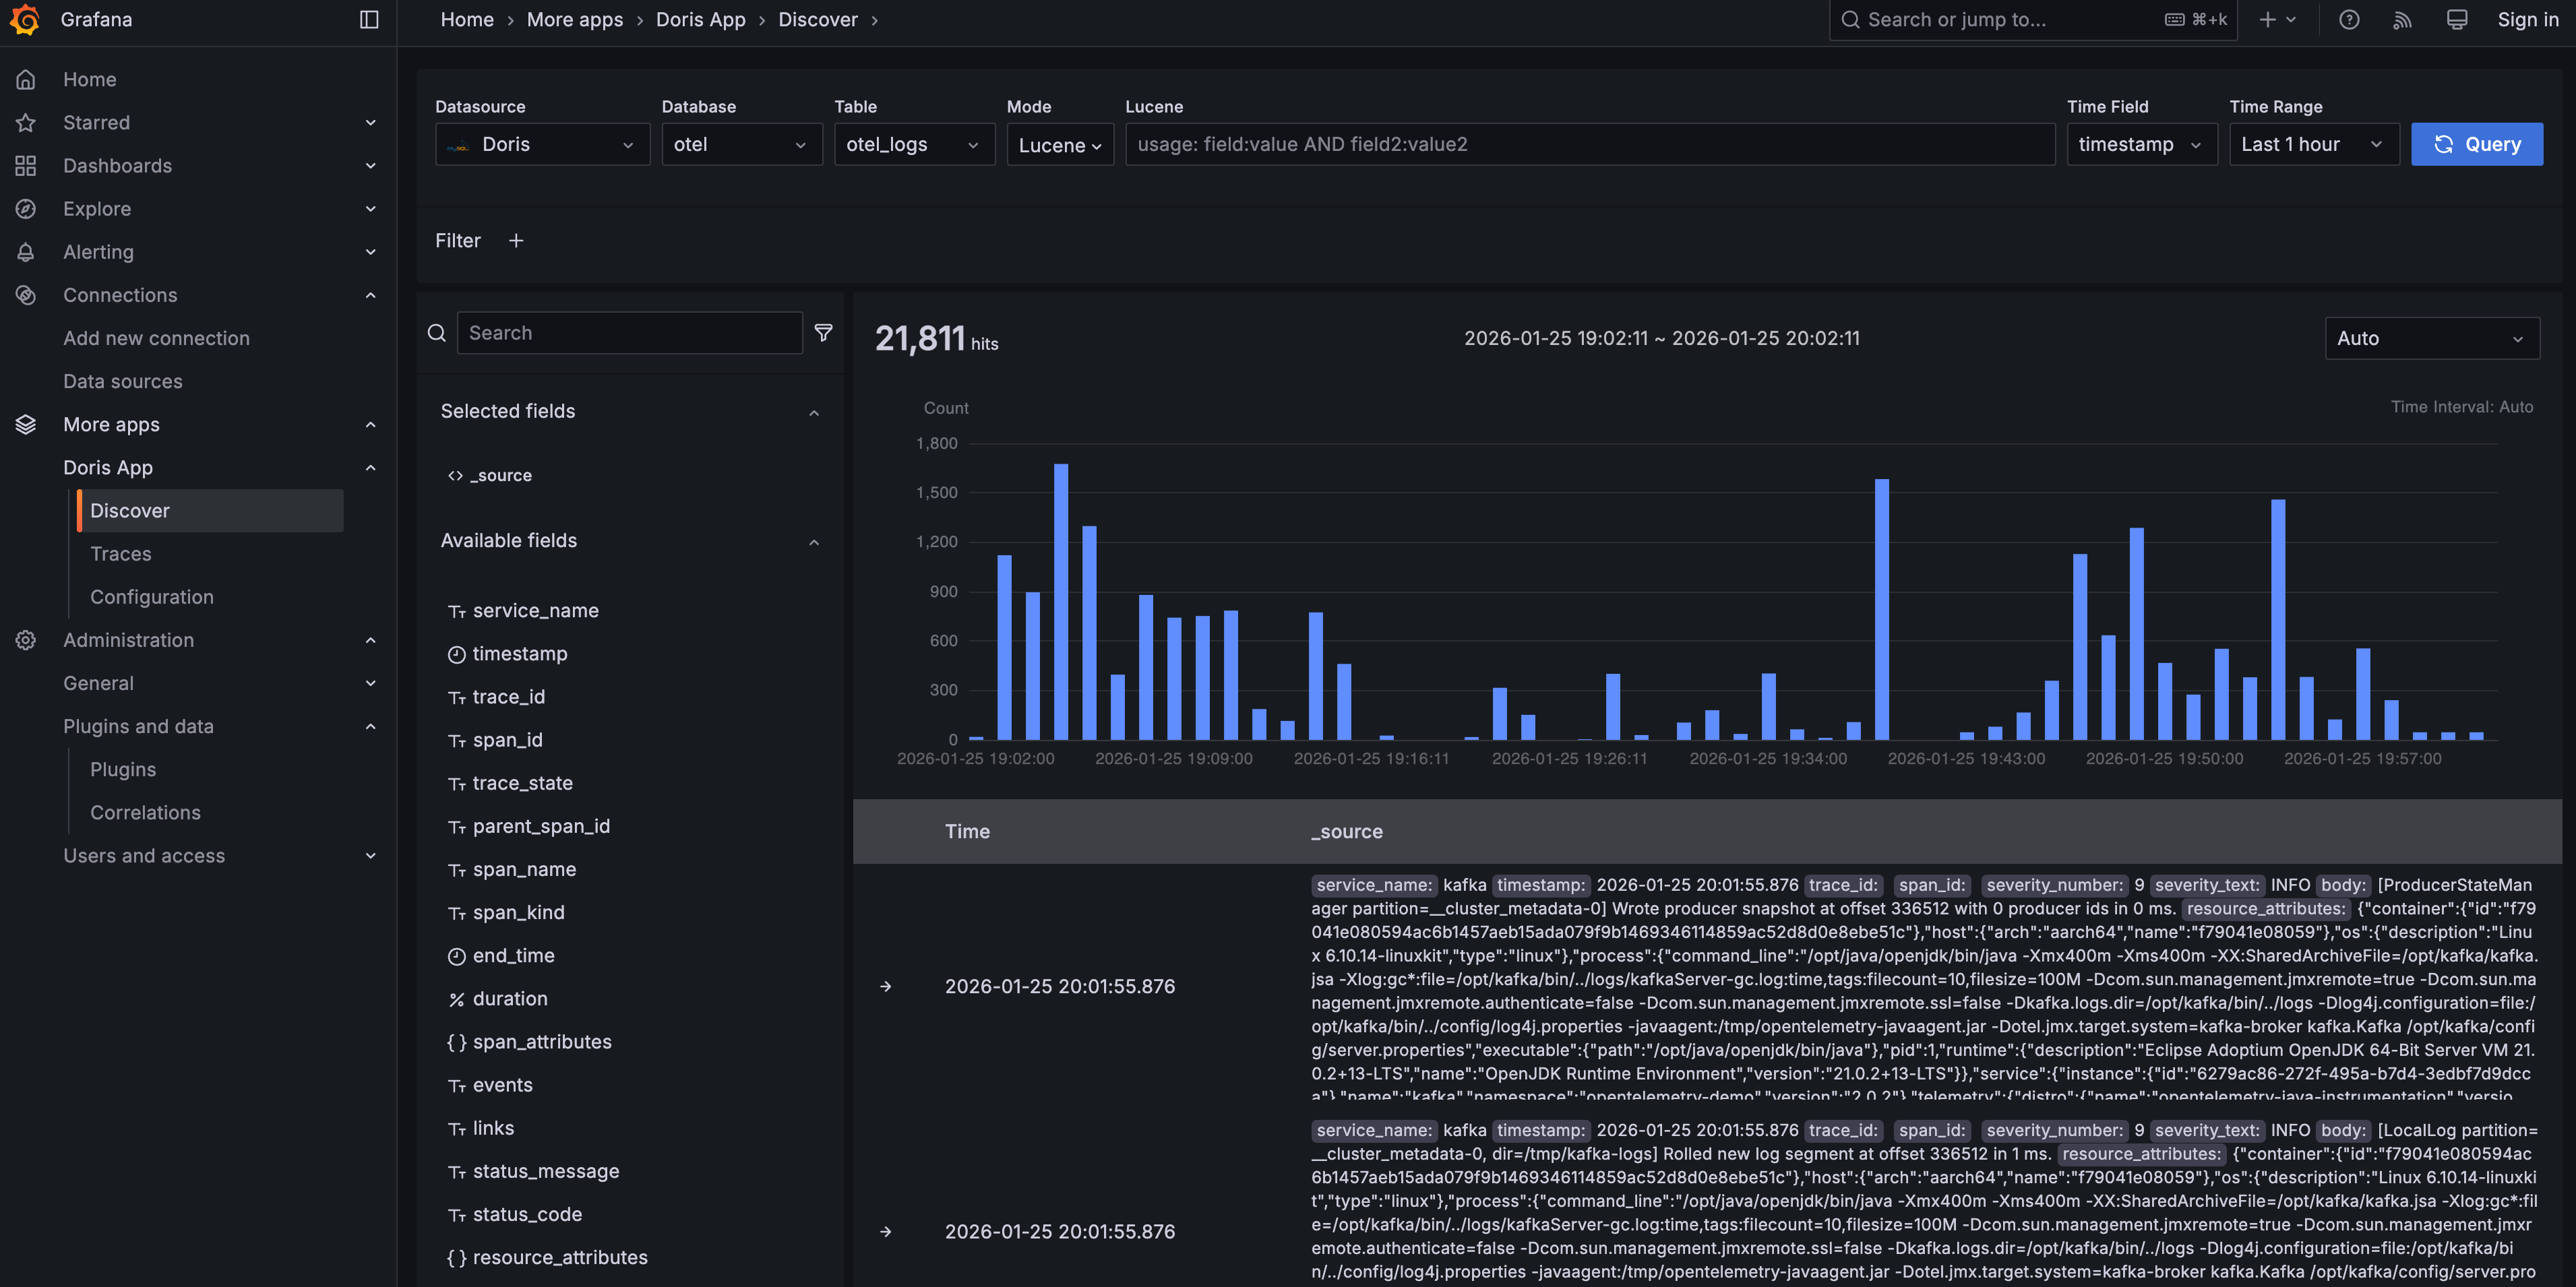Click the service_name available field
2576x1287 pixels.
tap(535, 610)
